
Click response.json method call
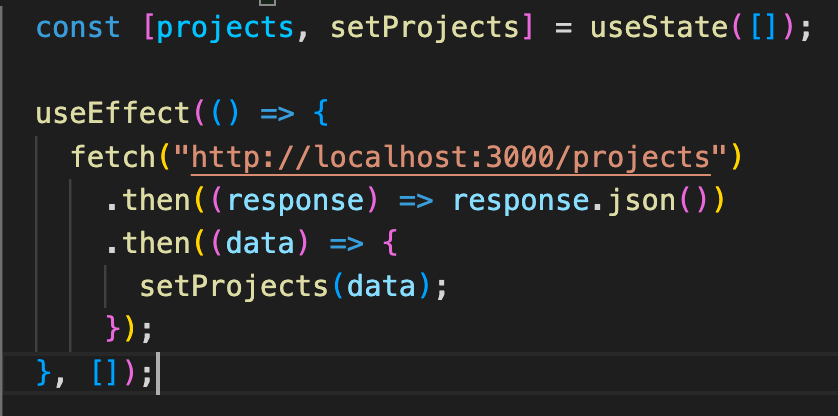580,201
